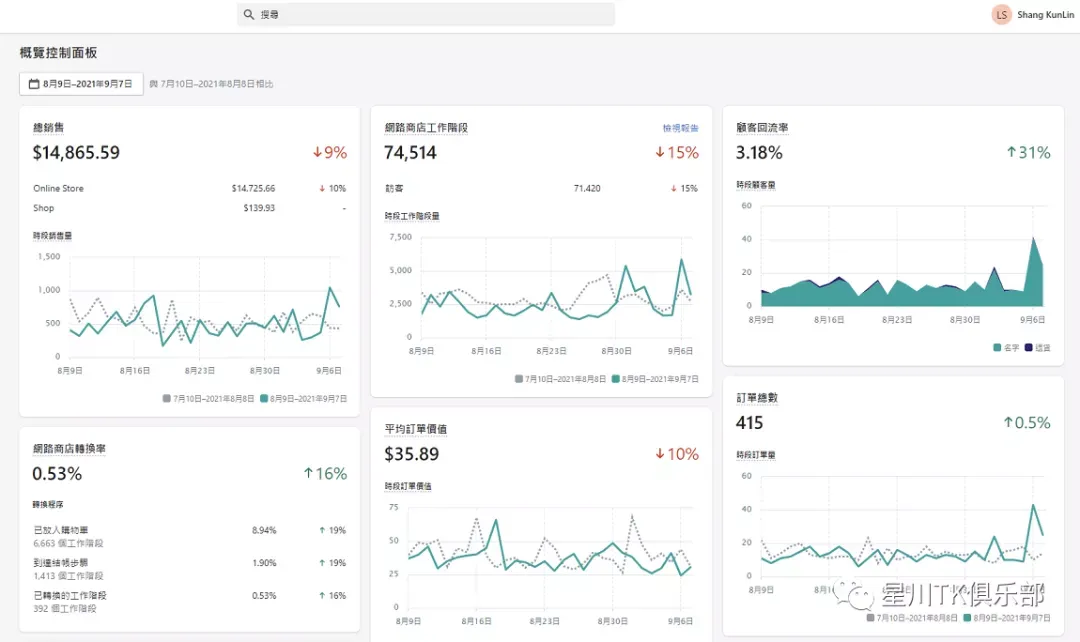Open the 網路商店工作階段 report title
This screenshot has width=1080, height=642.
tap(426, 127)
